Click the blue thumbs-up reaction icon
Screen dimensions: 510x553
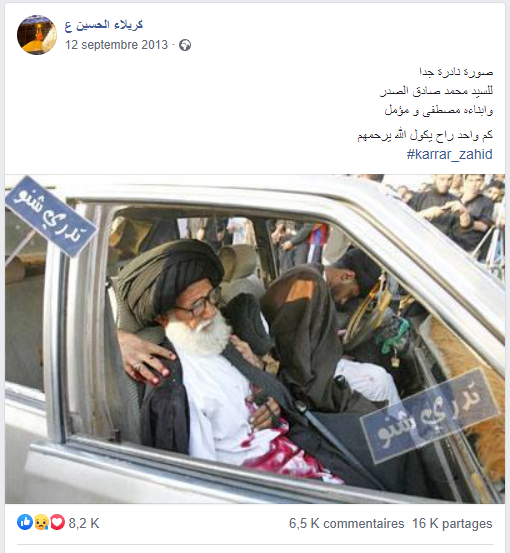coord(25,522)
